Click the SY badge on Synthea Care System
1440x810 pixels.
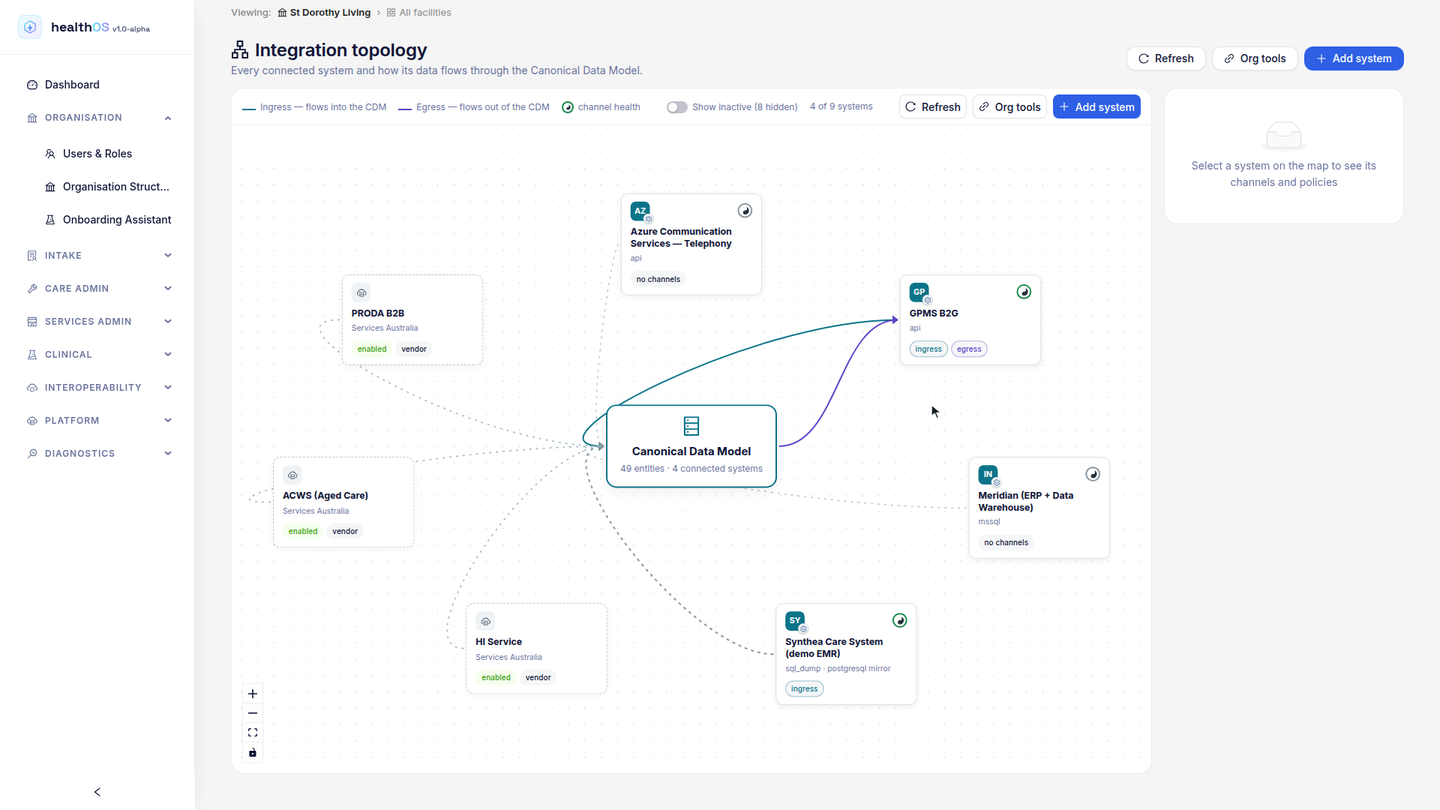(x=795, y=621)
